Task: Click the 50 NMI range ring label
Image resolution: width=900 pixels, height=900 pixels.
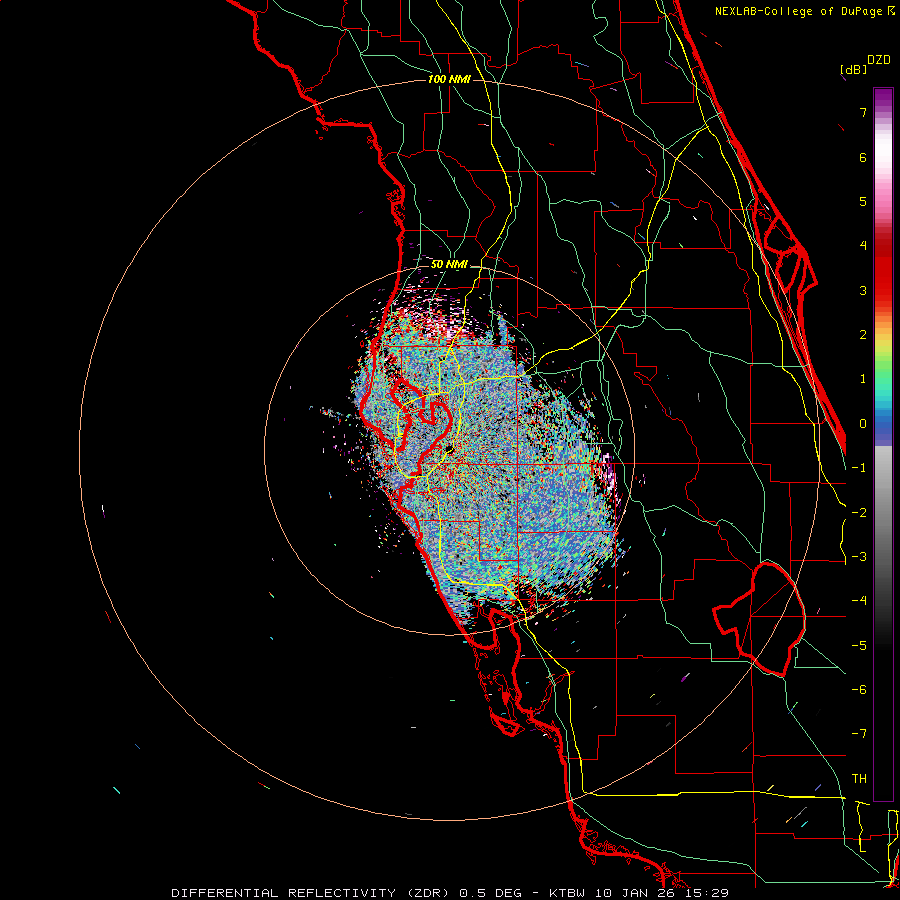Action: tap(449, 265)
